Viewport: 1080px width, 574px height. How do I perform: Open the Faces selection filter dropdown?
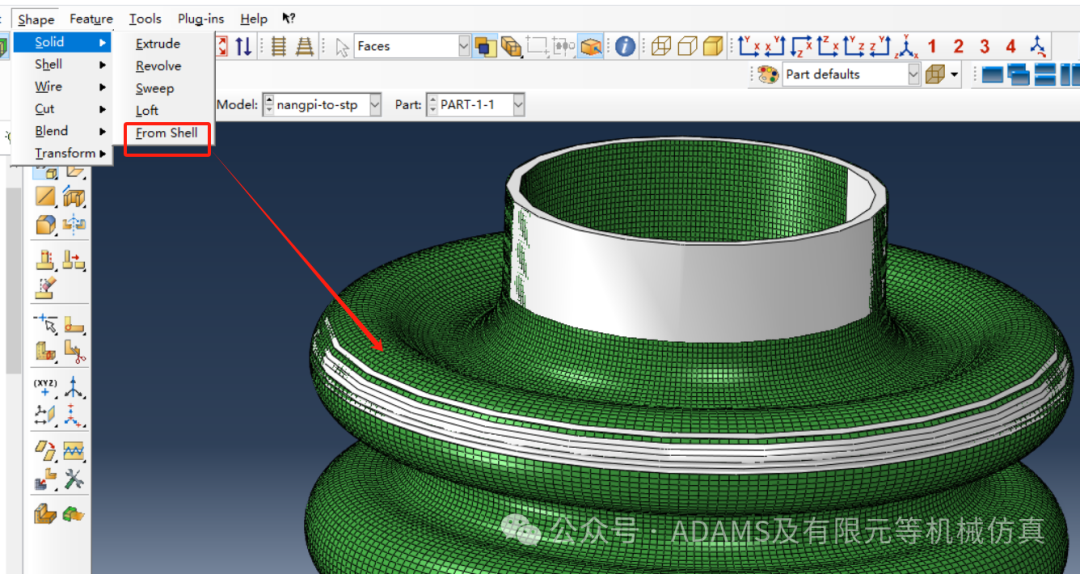[464, 46]
